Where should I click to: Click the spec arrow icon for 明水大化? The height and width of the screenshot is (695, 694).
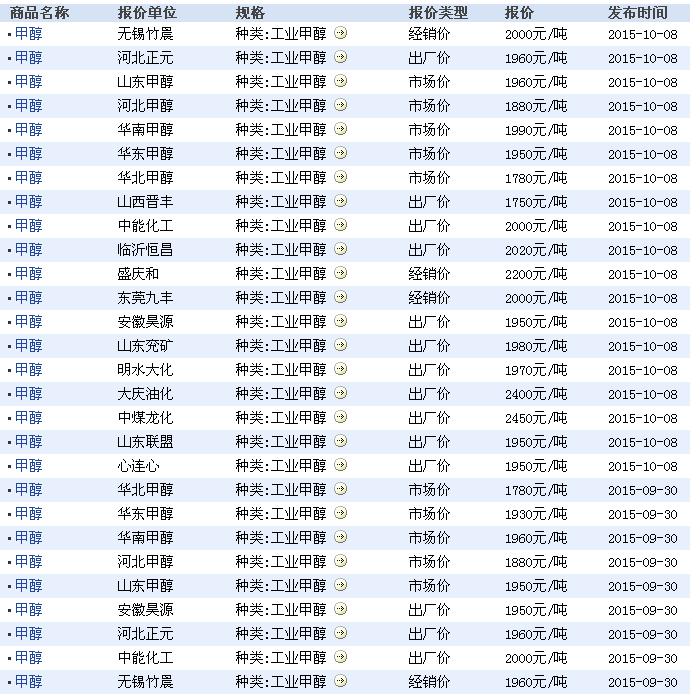tap(340, 369)
